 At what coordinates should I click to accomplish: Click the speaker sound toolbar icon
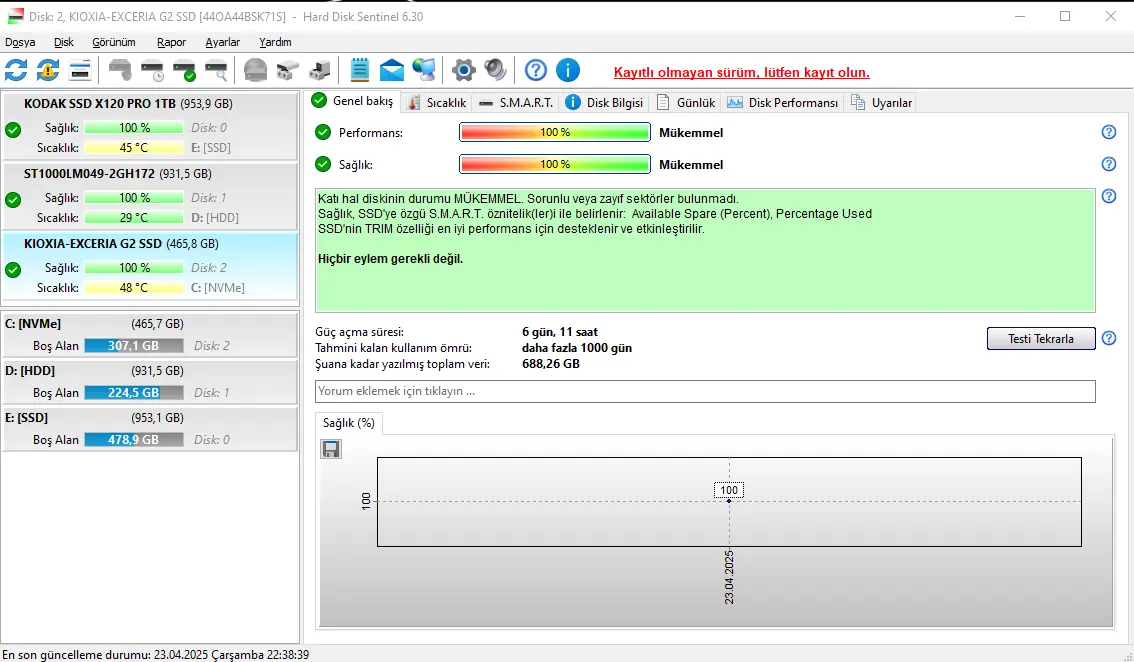pos(495,70)
